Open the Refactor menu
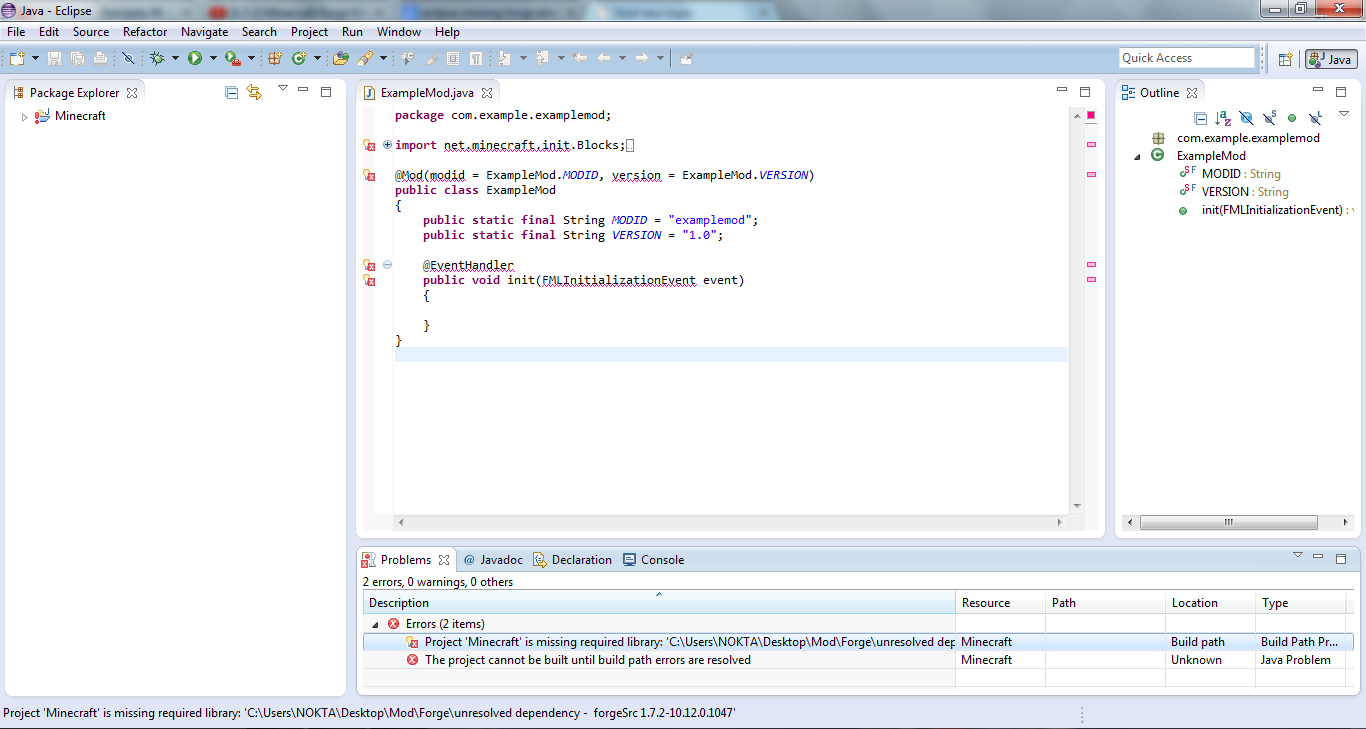This screenshot has width=1366, height=729. [145, 32]
